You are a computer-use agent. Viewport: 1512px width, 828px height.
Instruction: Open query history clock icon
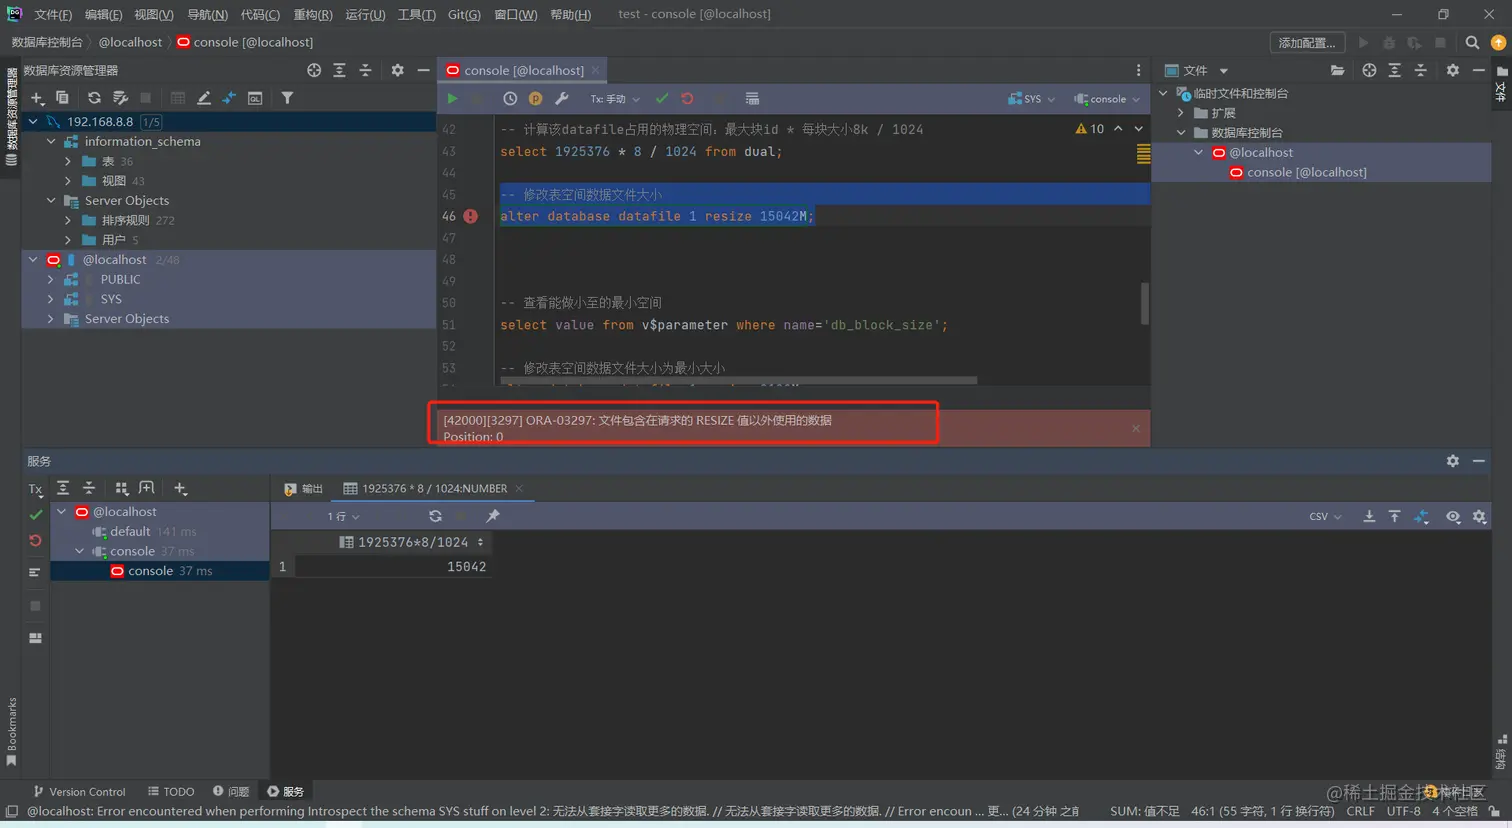(510, 99)
